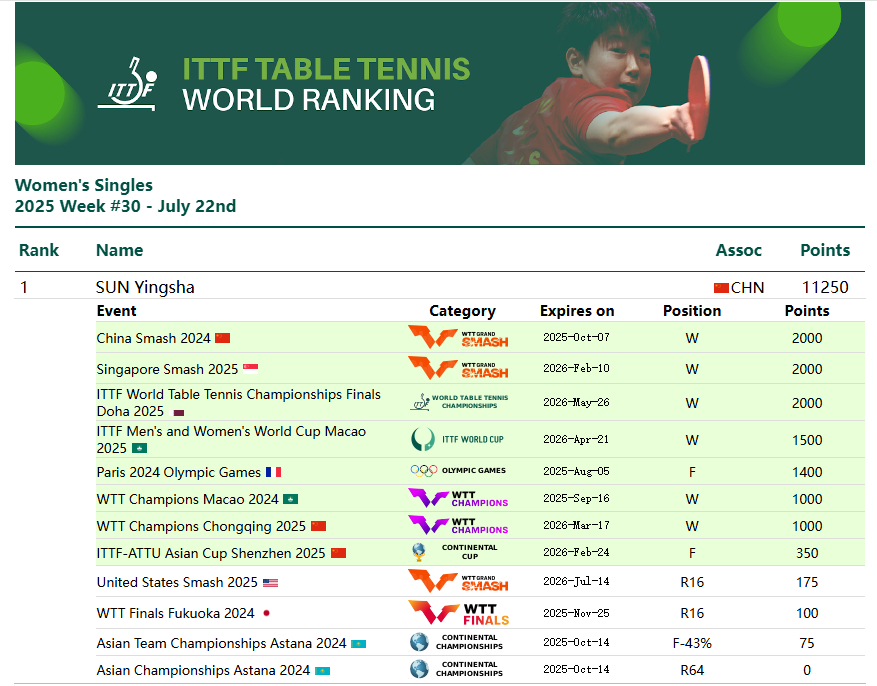Screen dimensions: 877x686
Task: Click the WTT Champions logo in Macao 2024 row
Action: pyautogui.click(x=458, y=498)
